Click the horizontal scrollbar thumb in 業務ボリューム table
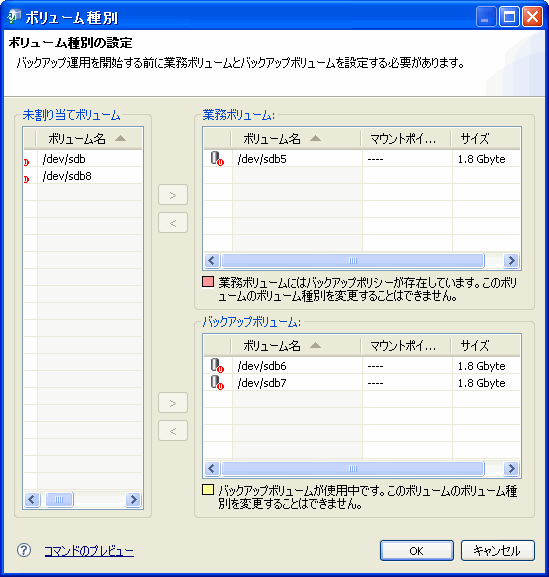 [x=353, y=261]
